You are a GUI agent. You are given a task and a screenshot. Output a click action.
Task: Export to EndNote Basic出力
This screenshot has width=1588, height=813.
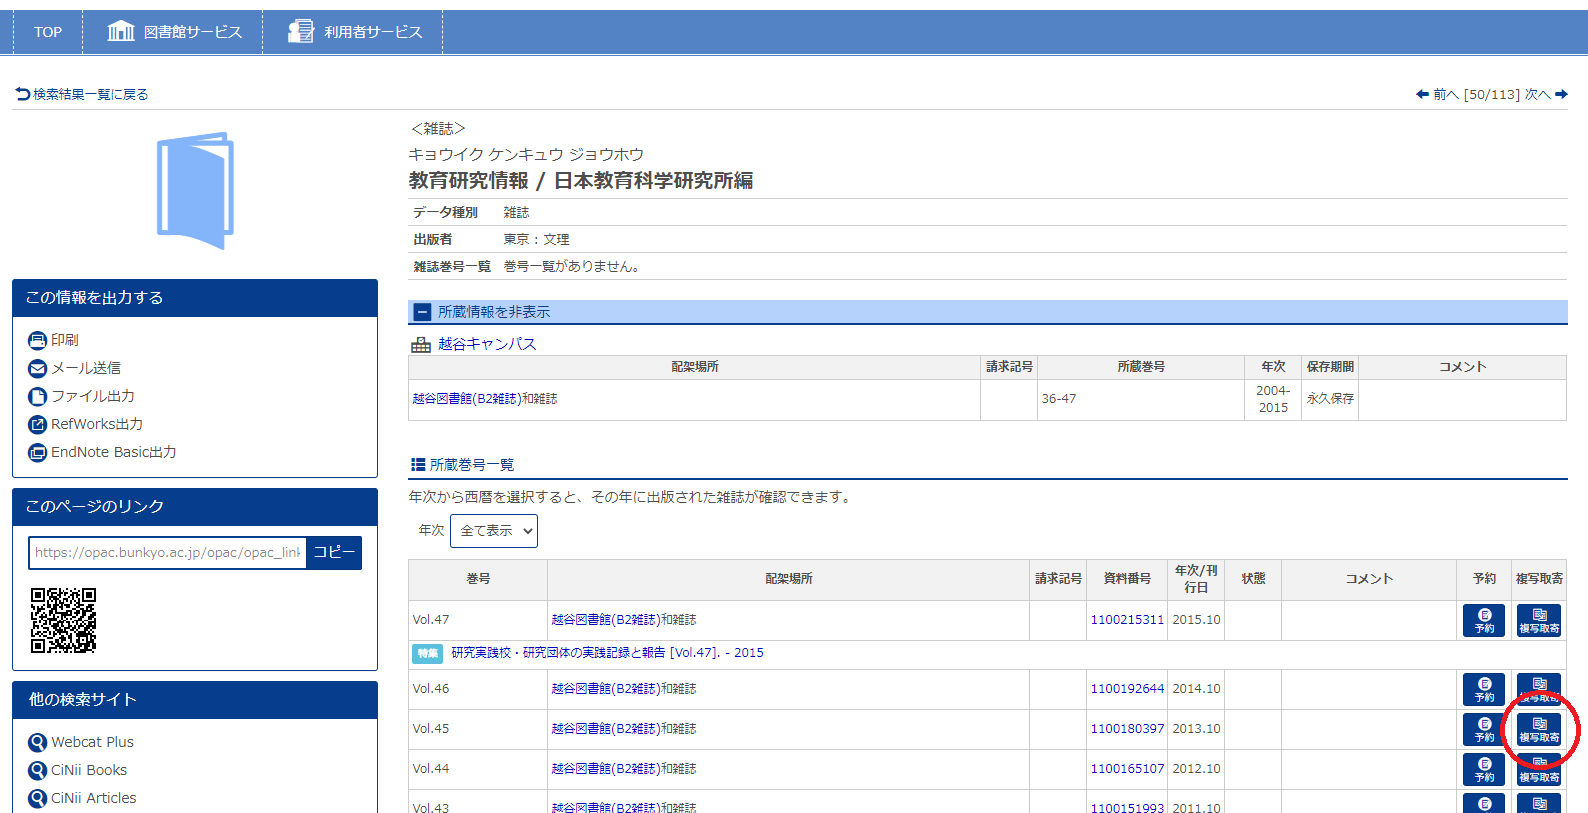103,452
